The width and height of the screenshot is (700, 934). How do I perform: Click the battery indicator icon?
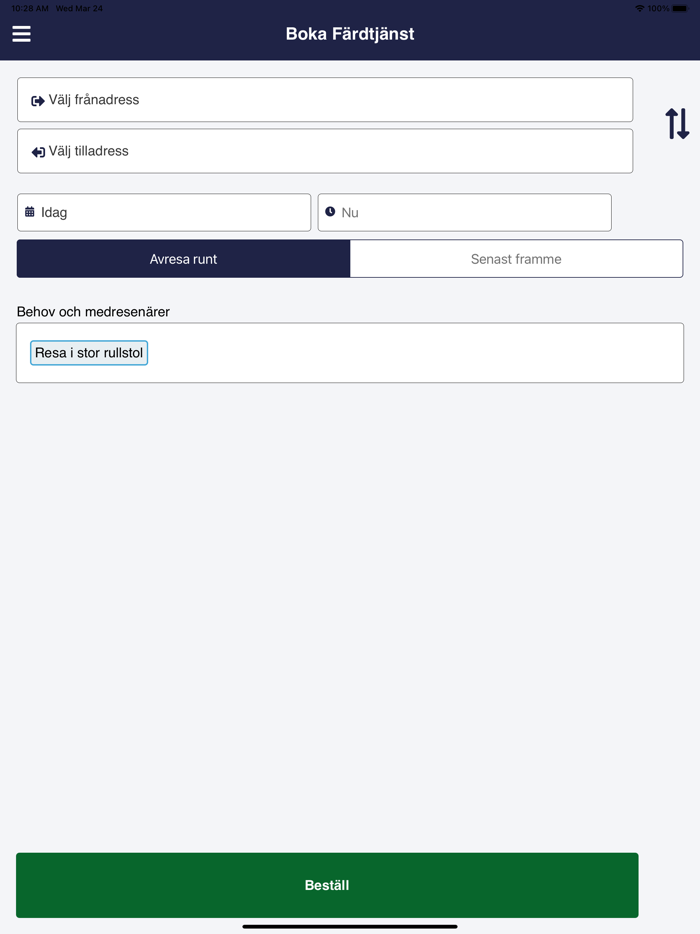tap(680, 8)
